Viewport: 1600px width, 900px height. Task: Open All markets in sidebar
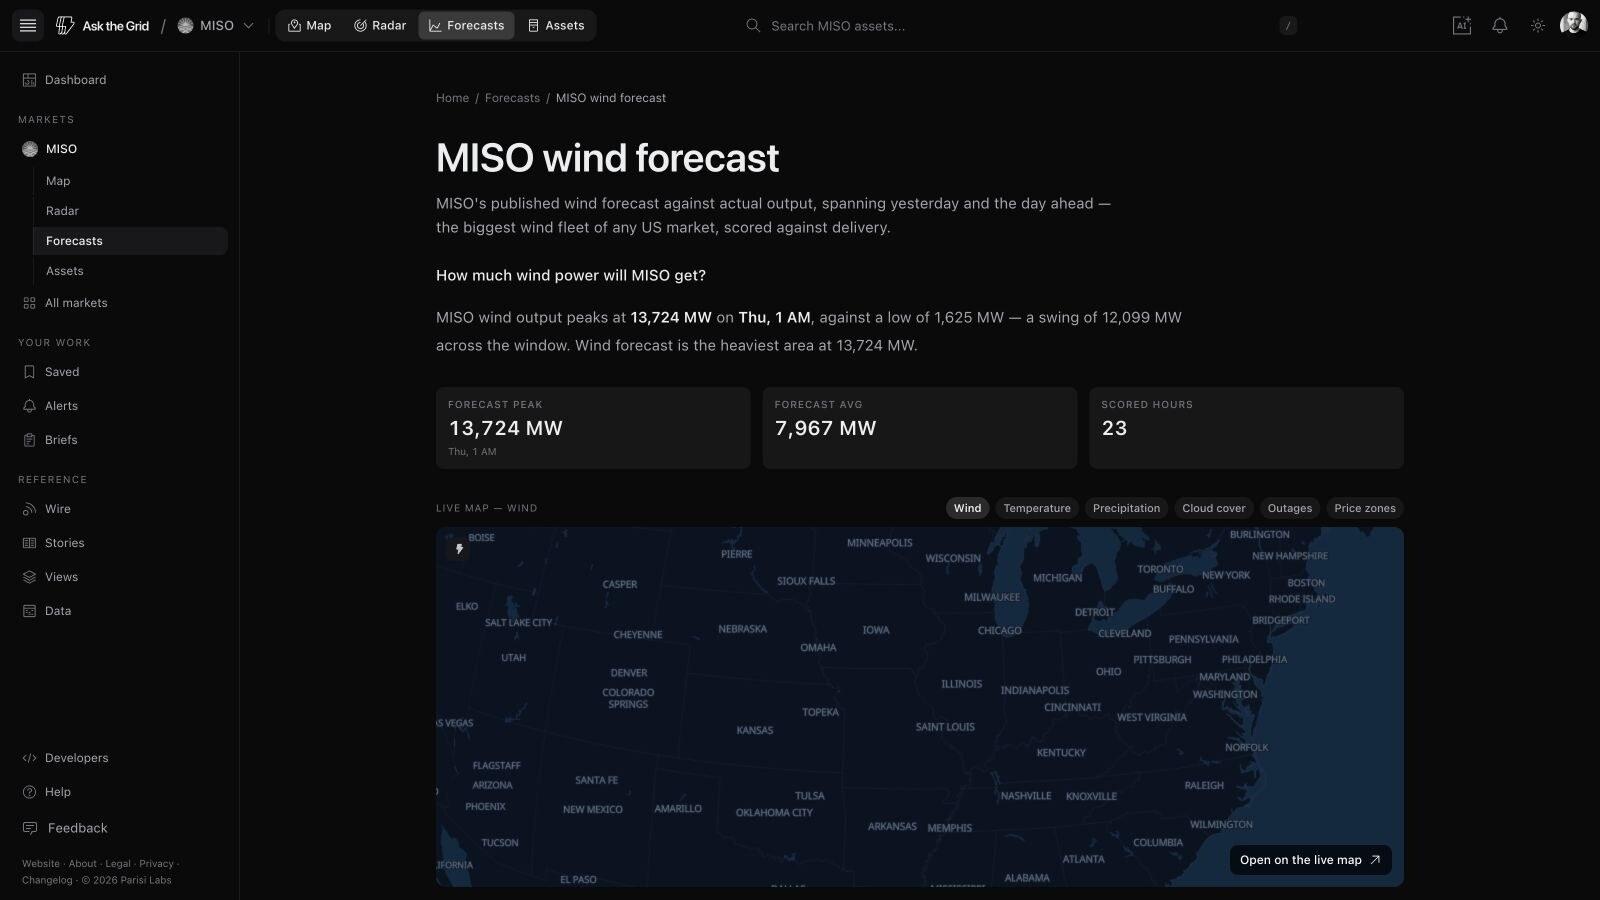(x=120, y=303)
